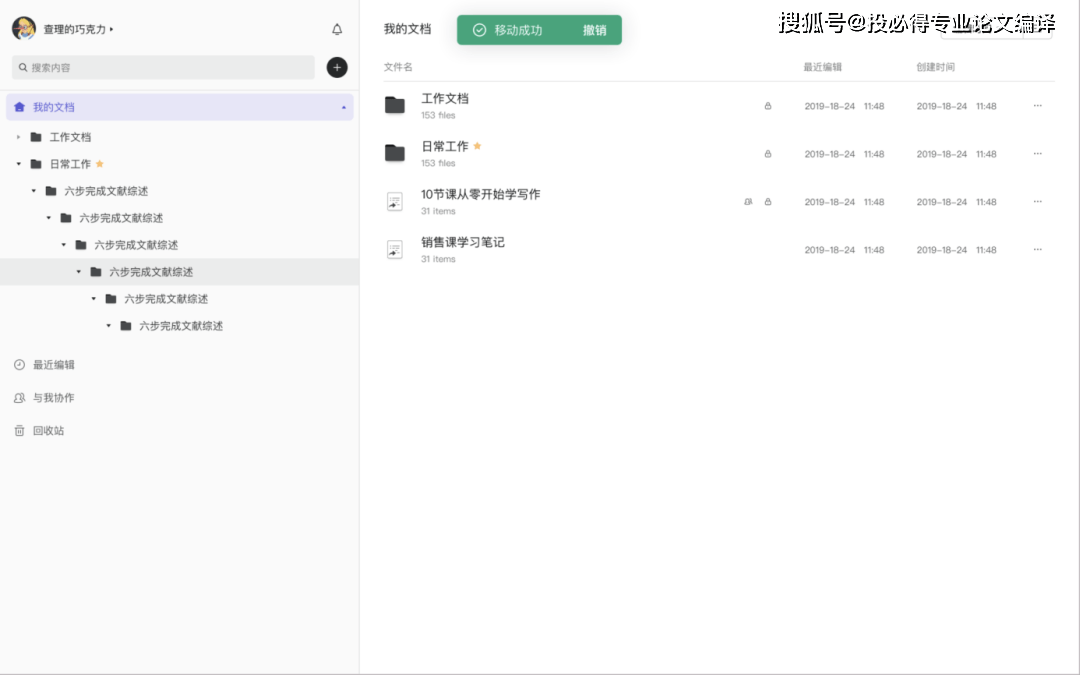1080x675 pixels.
Task: Expand the 工作文档 tree node arrow
Action: [x=19, y=137]
